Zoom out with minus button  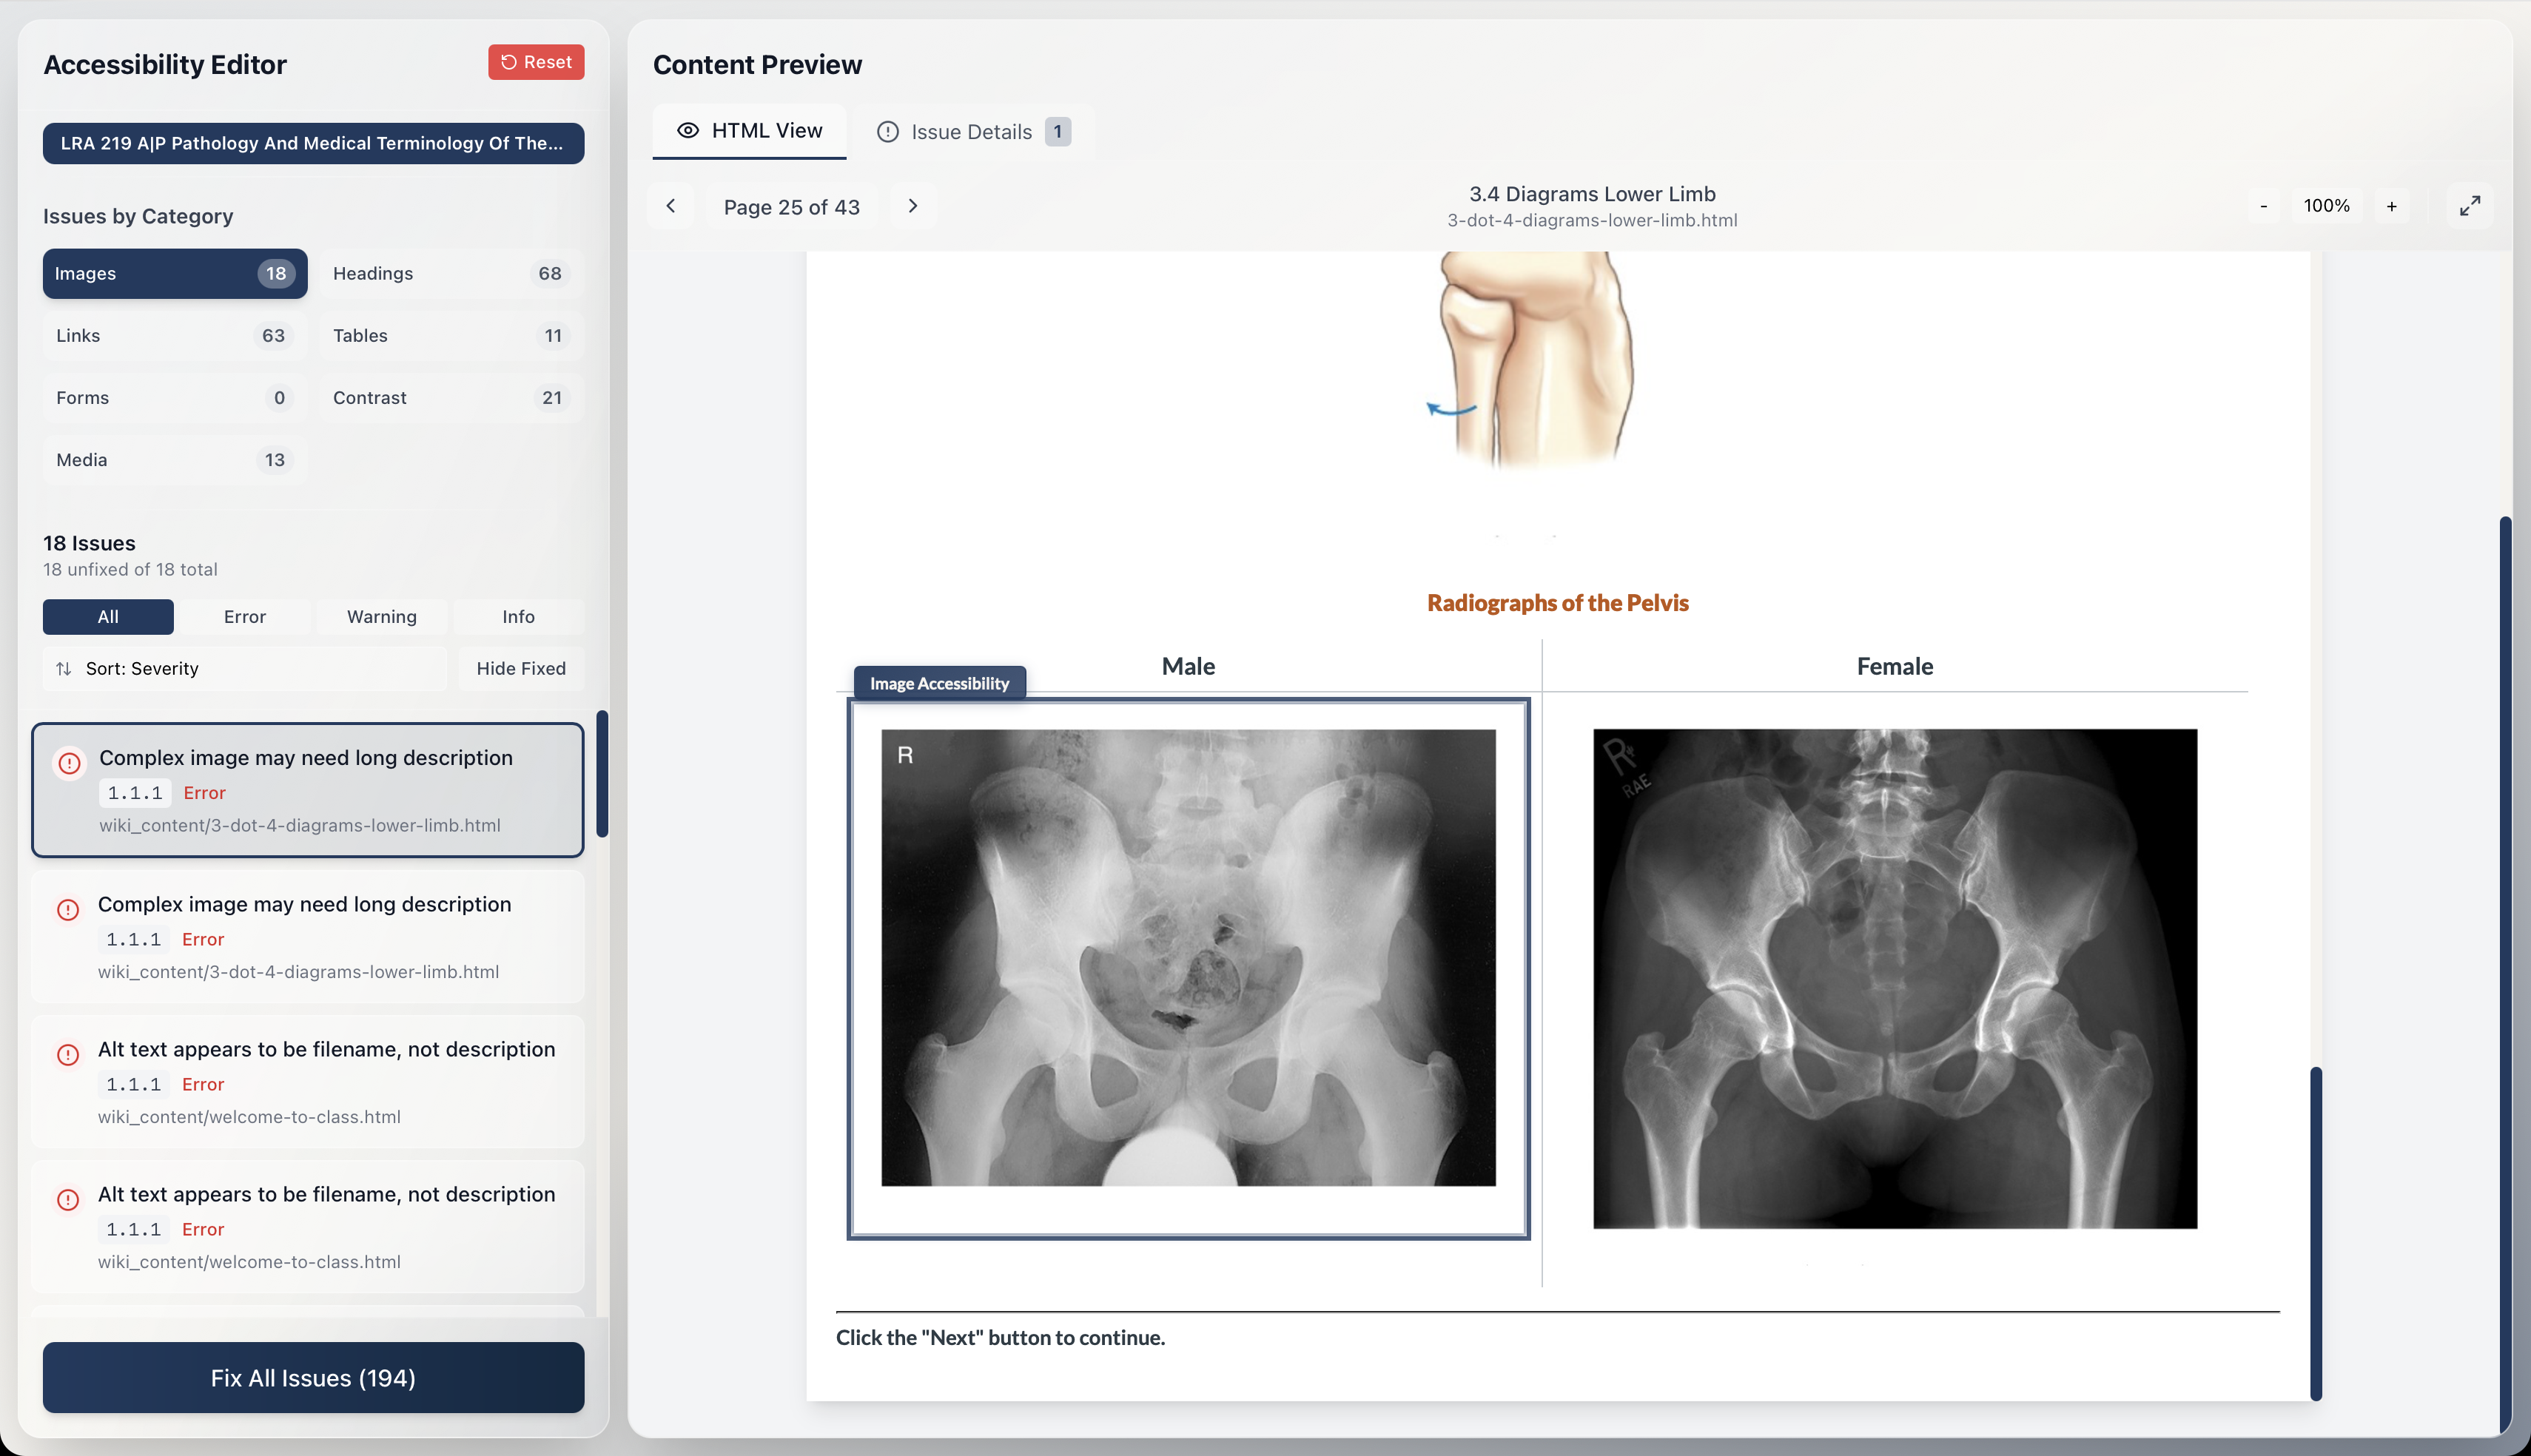2264,206
